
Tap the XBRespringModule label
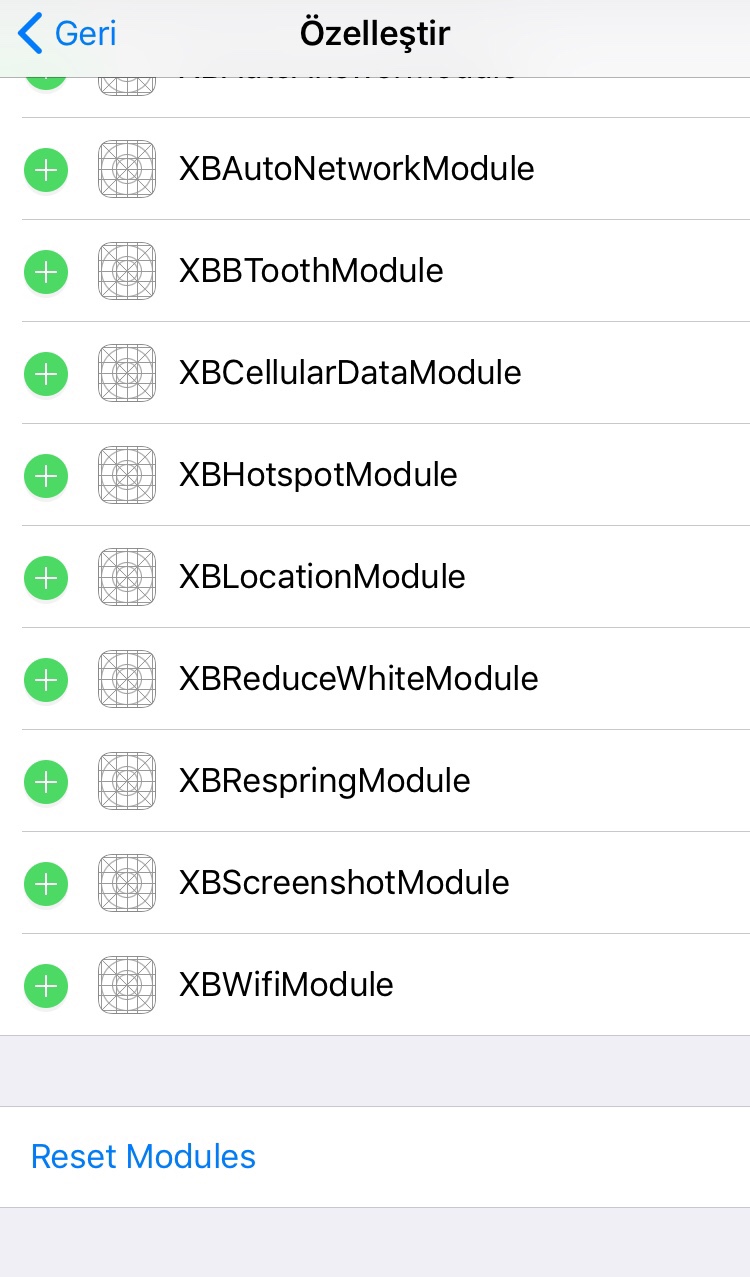pyautogui.click(x=324, y=781)
